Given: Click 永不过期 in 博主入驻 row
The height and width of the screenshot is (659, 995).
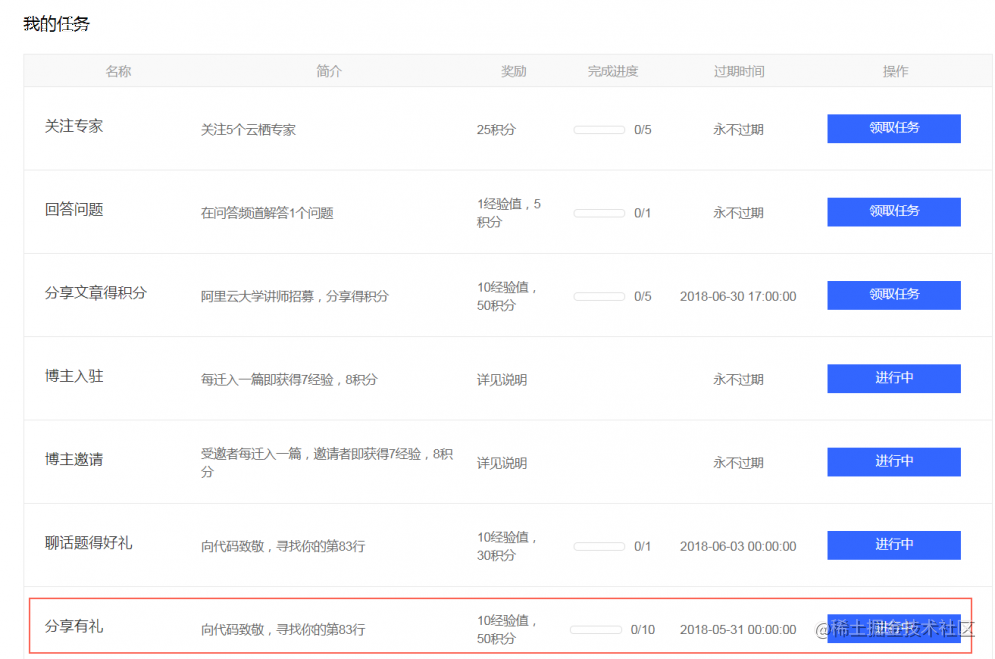Looking at the screenshot, I should (738, 380).
